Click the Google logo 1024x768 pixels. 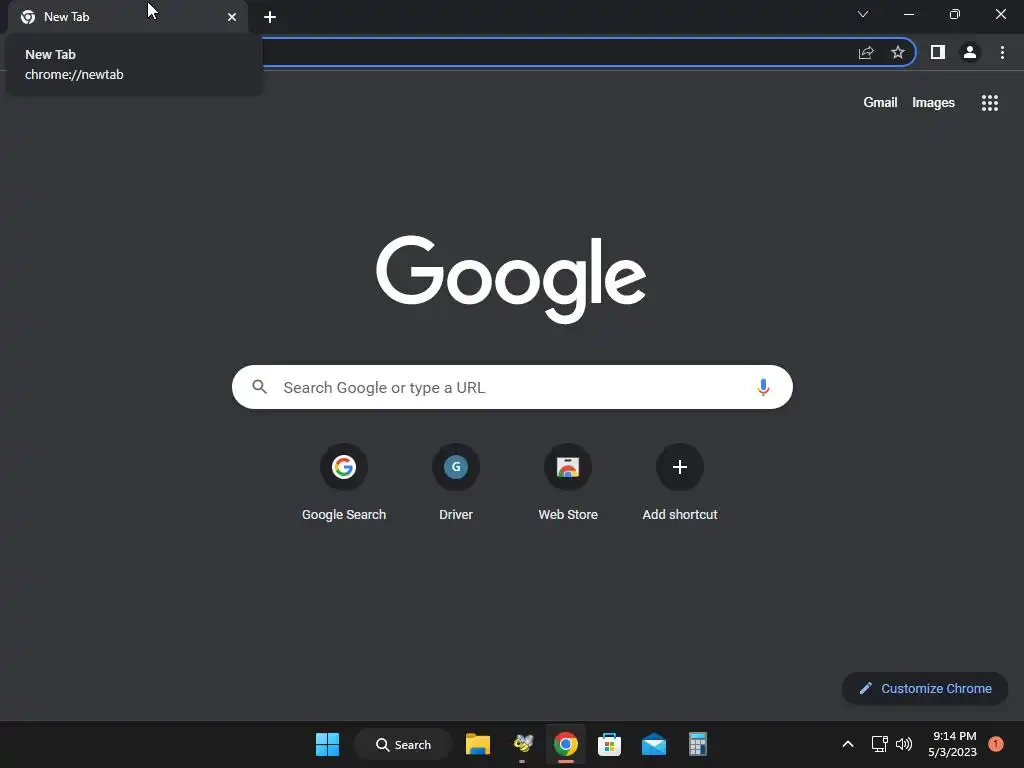click(511, 279)
